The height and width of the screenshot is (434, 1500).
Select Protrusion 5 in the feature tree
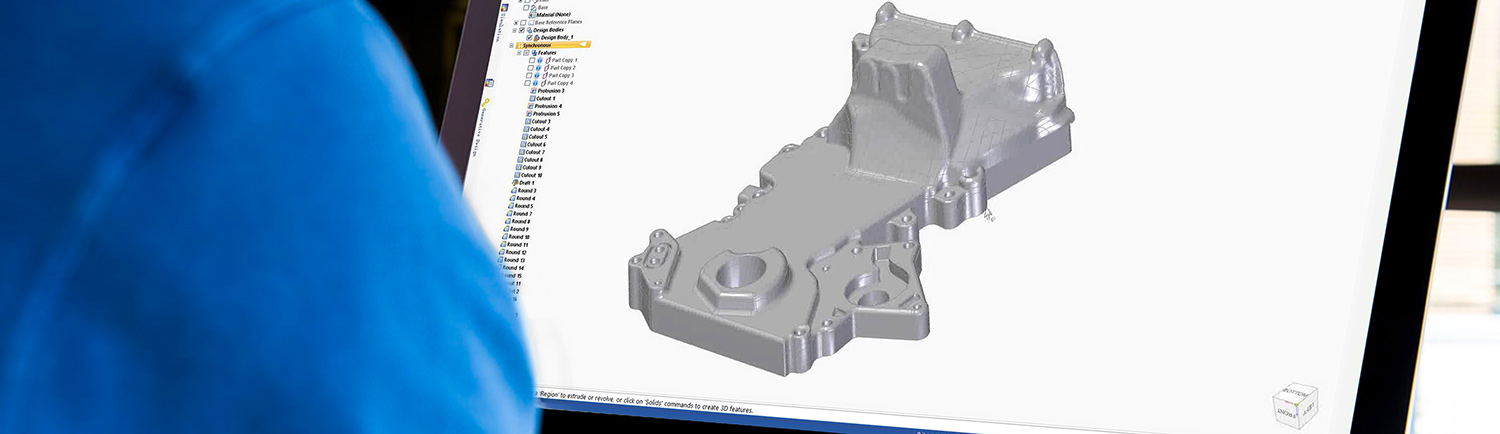547,114
